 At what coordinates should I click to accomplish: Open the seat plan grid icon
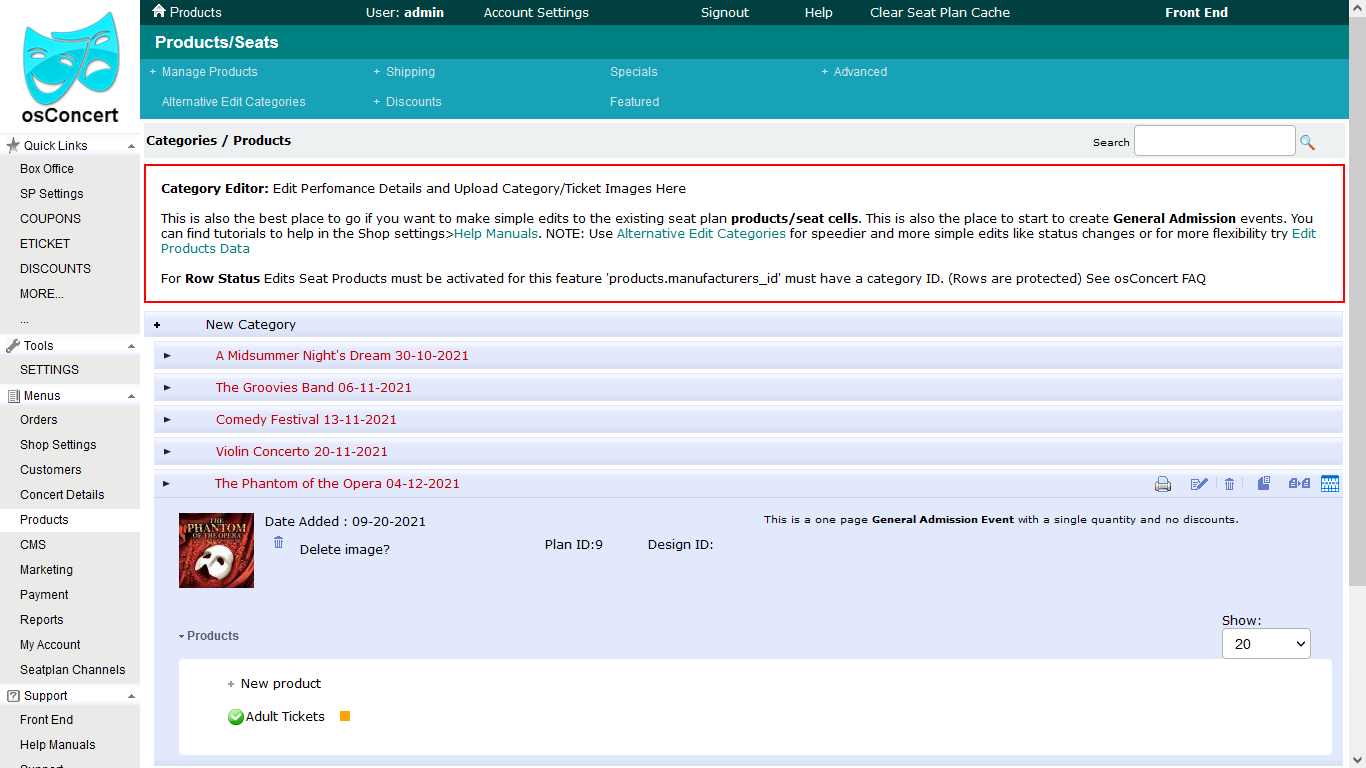1330,484
